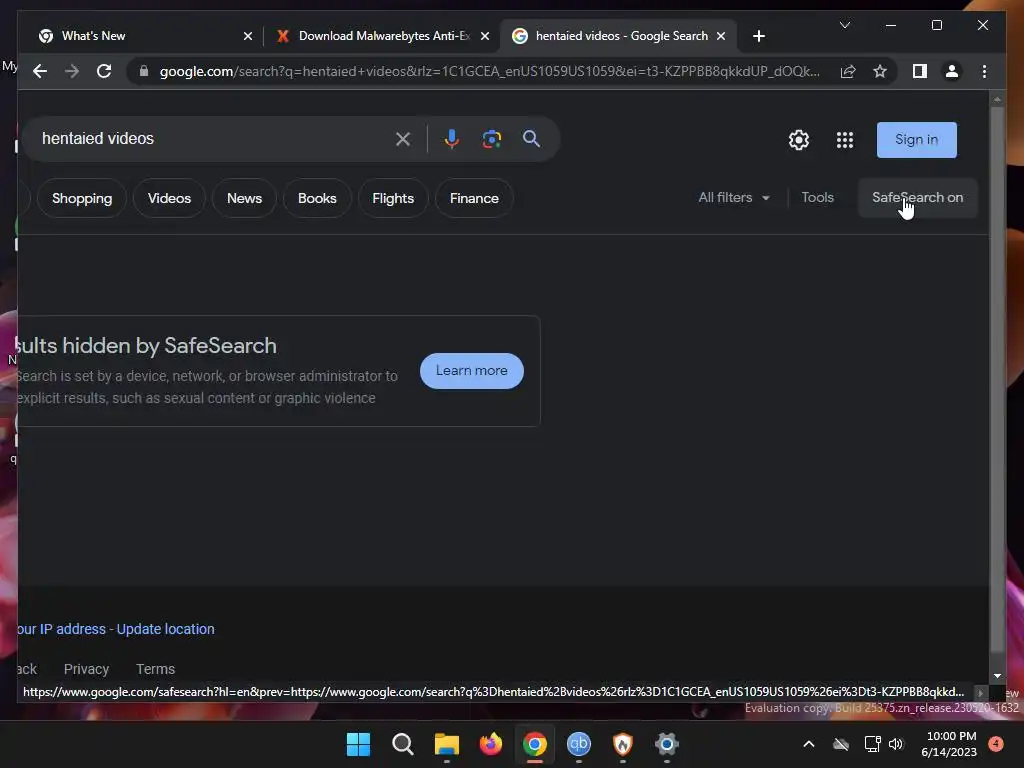Open Chrome three-dot menu
Screen dimensions: 1024x768
pos(984,71)
